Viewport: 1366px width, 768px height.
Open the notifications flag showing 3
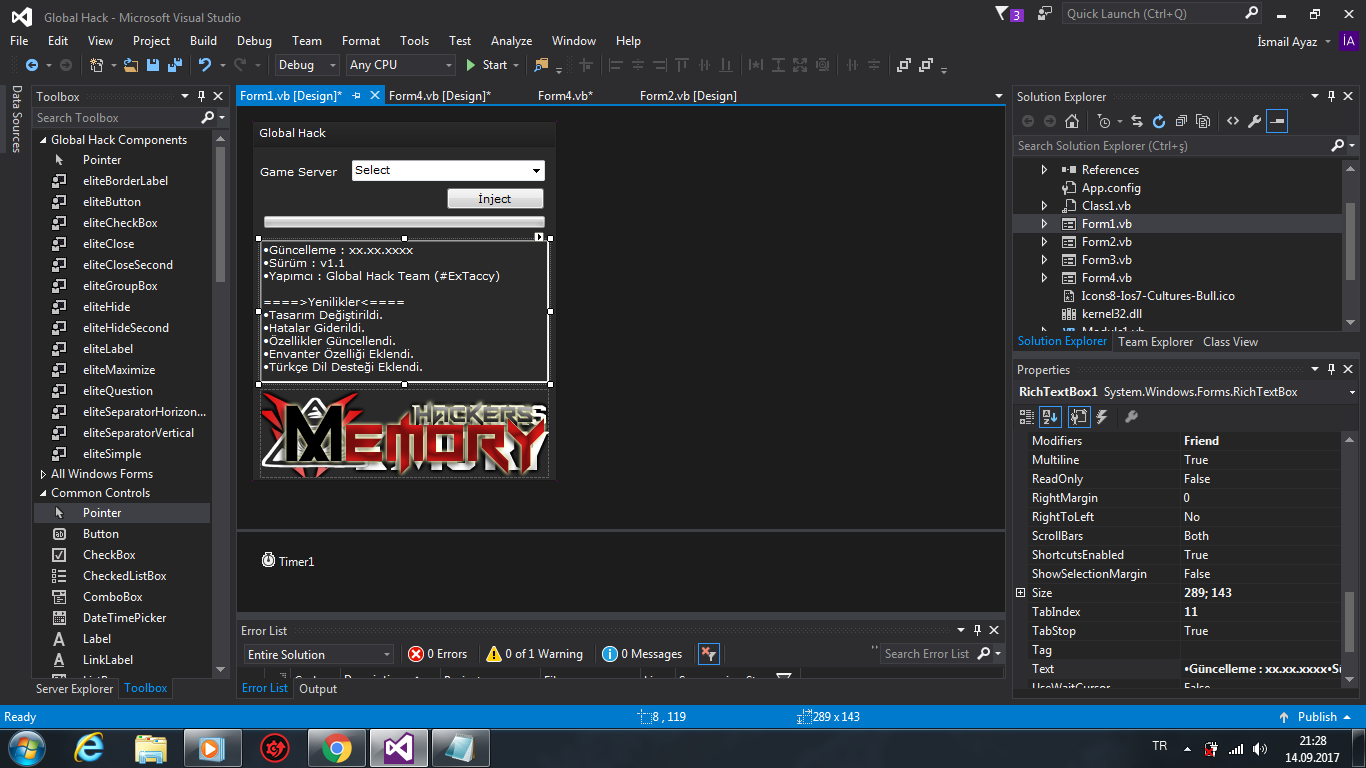pyautogui.click(x=1009, y=14)
